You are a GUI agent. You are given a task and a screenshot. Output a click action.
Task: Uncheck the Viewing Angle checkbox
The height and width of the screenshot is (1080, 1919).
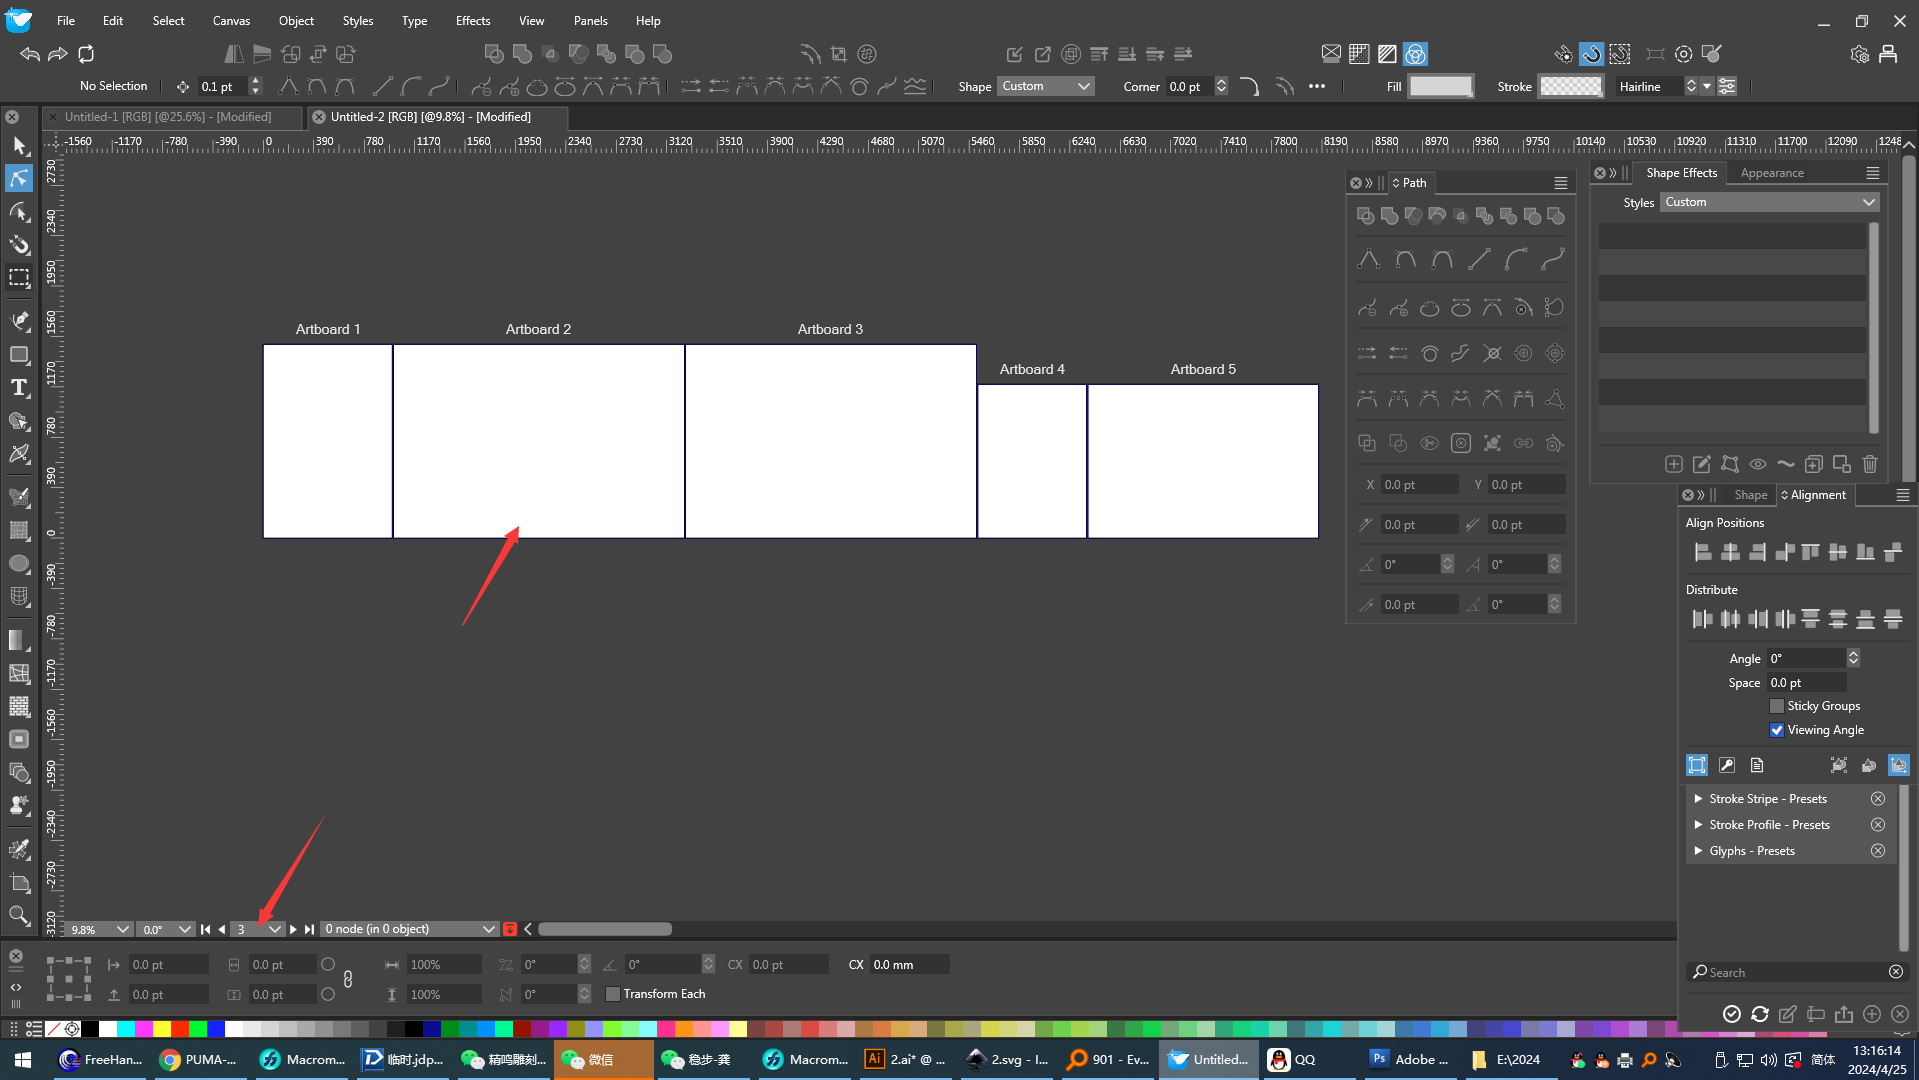click(x=1777, y=730)
